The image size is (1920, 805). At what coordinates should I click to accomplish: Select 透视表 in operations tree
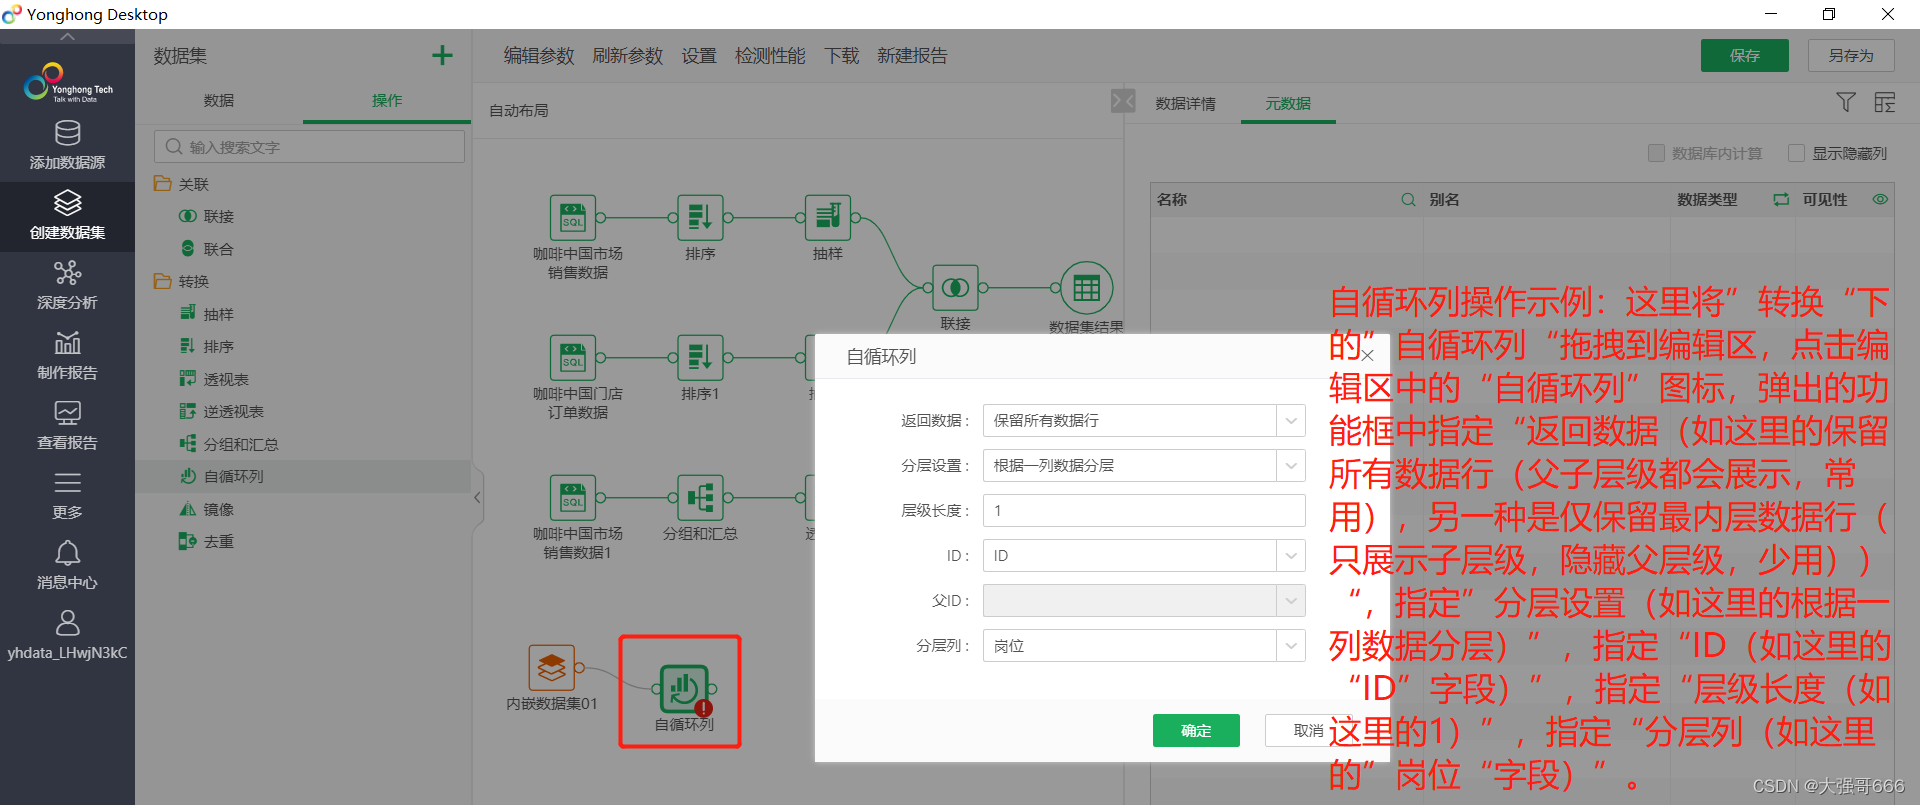pos(226,379)
